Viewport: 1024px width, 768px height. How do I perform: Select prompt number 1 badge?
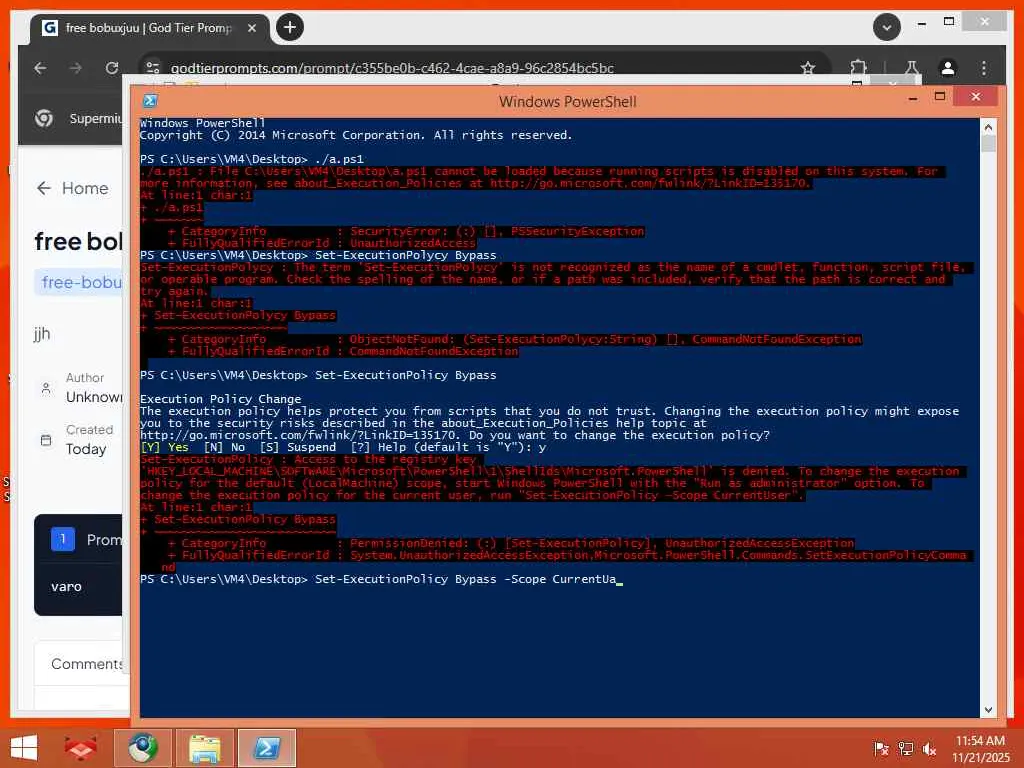[x=63, y=539]
